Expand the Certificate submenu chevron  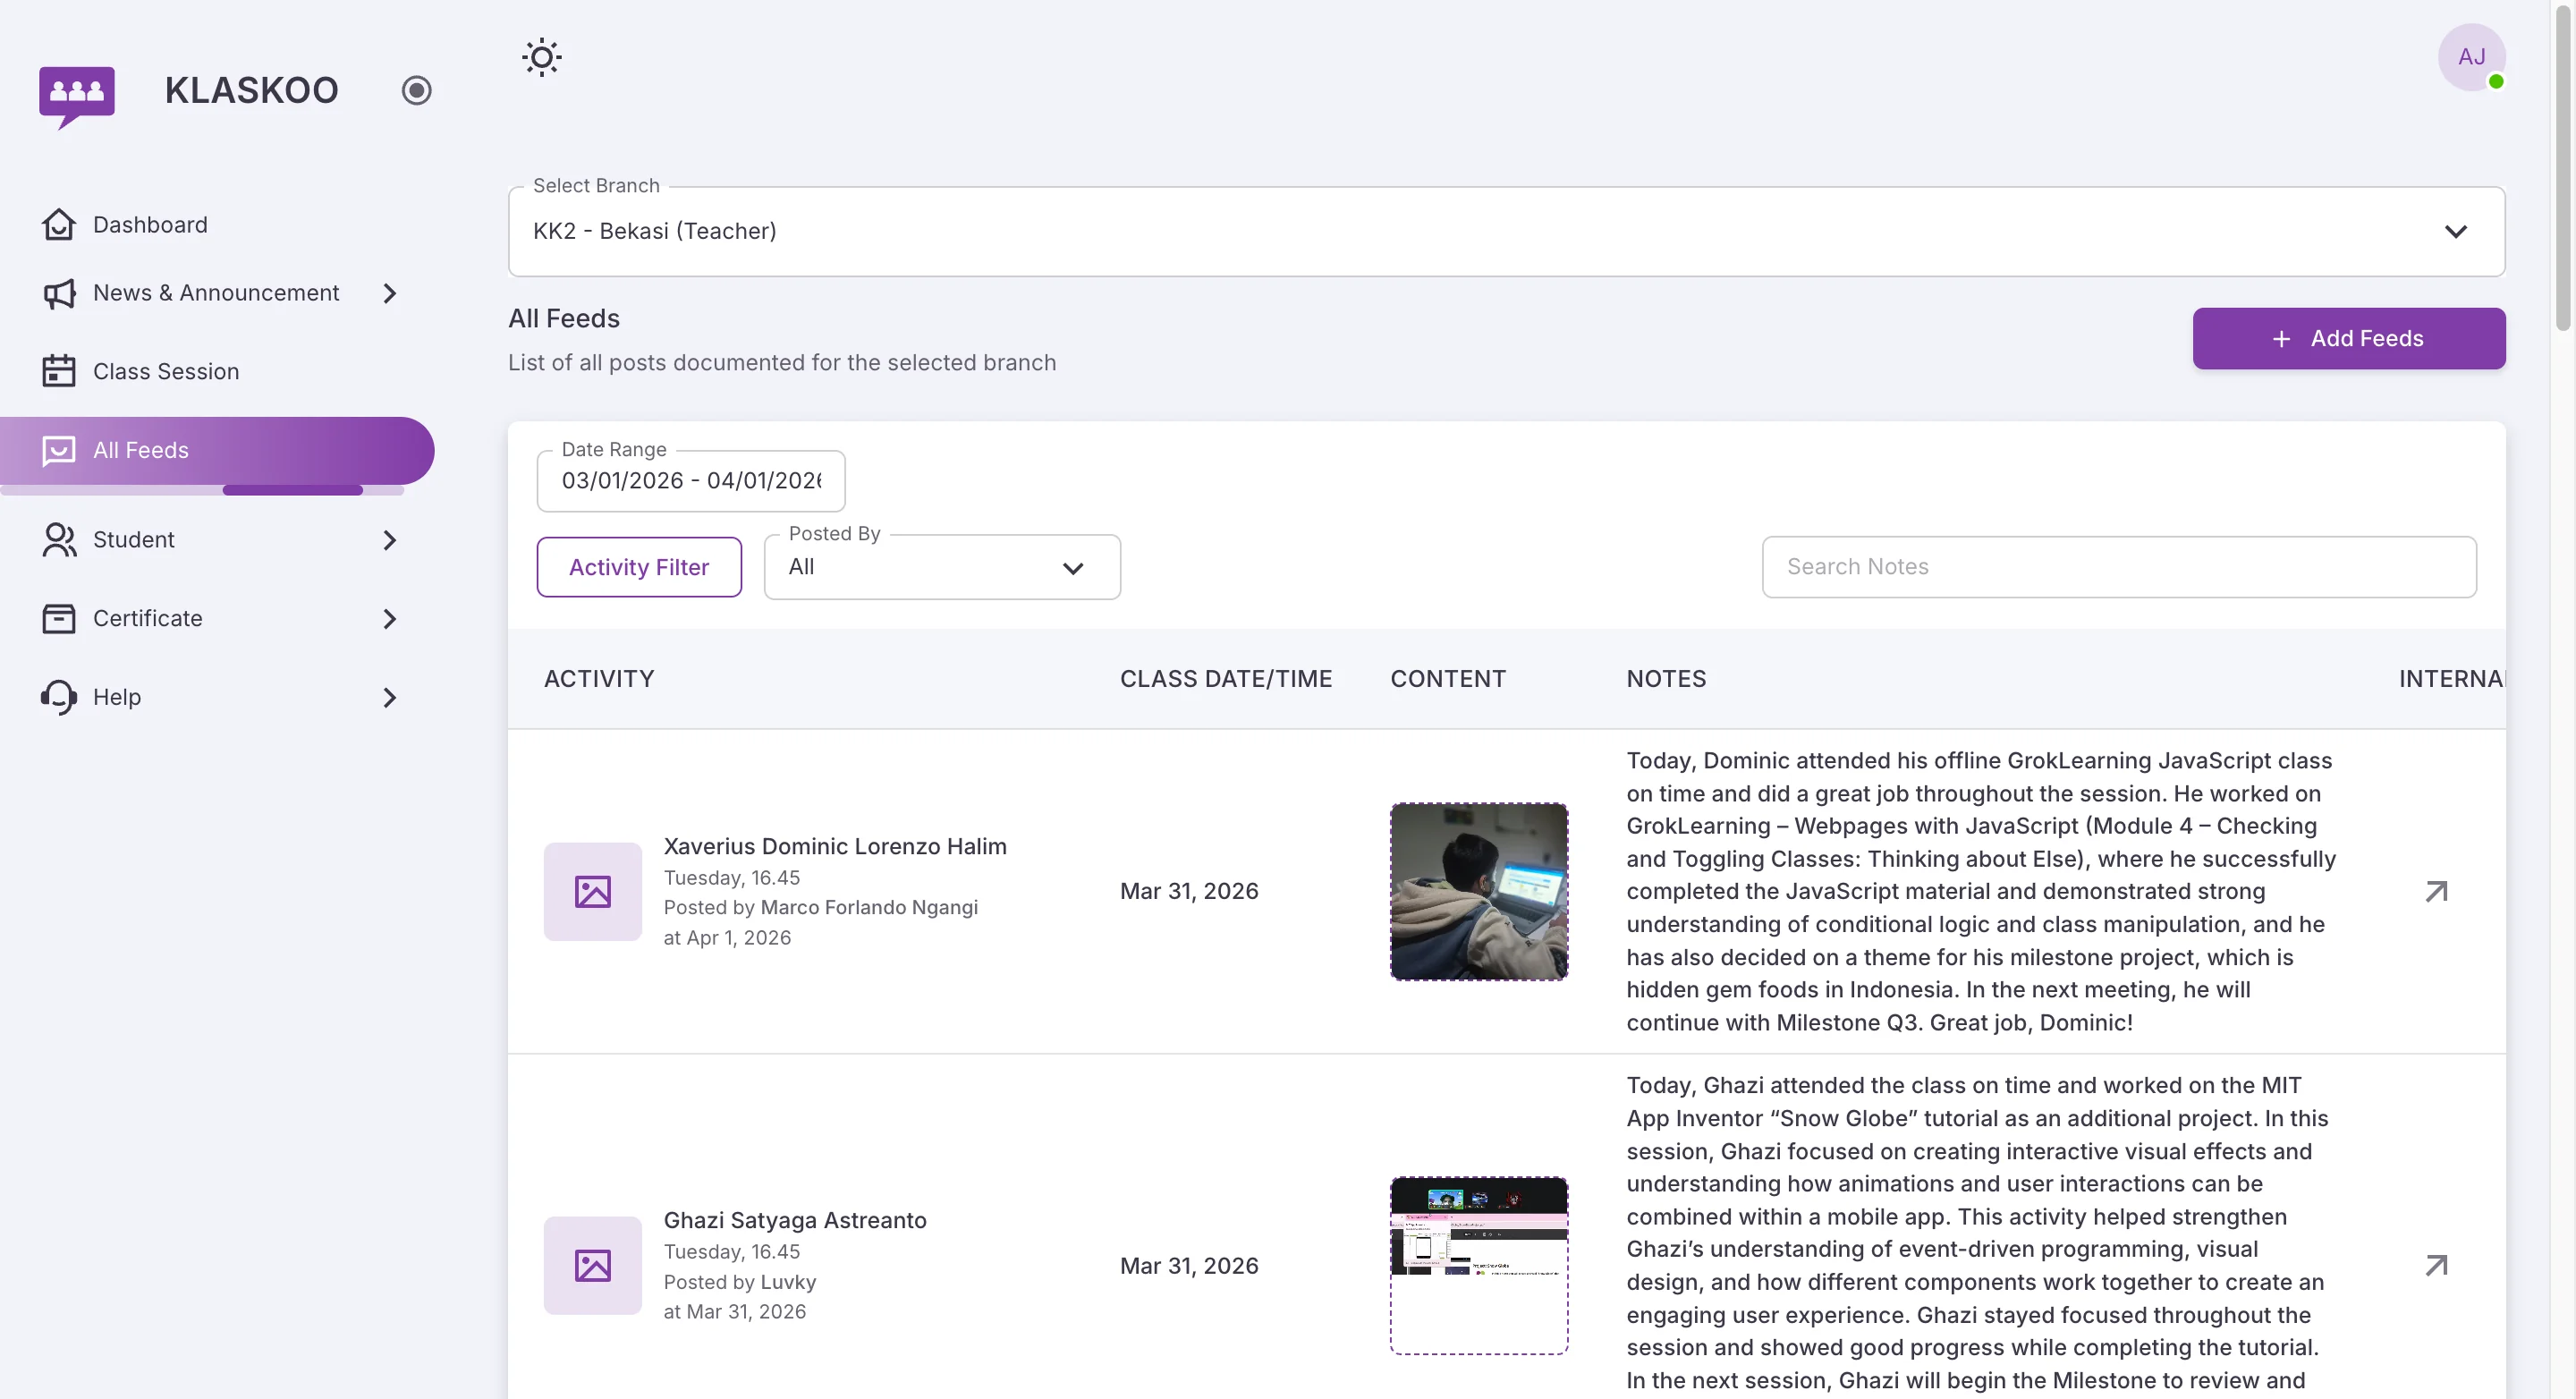(x=389, y=618)
